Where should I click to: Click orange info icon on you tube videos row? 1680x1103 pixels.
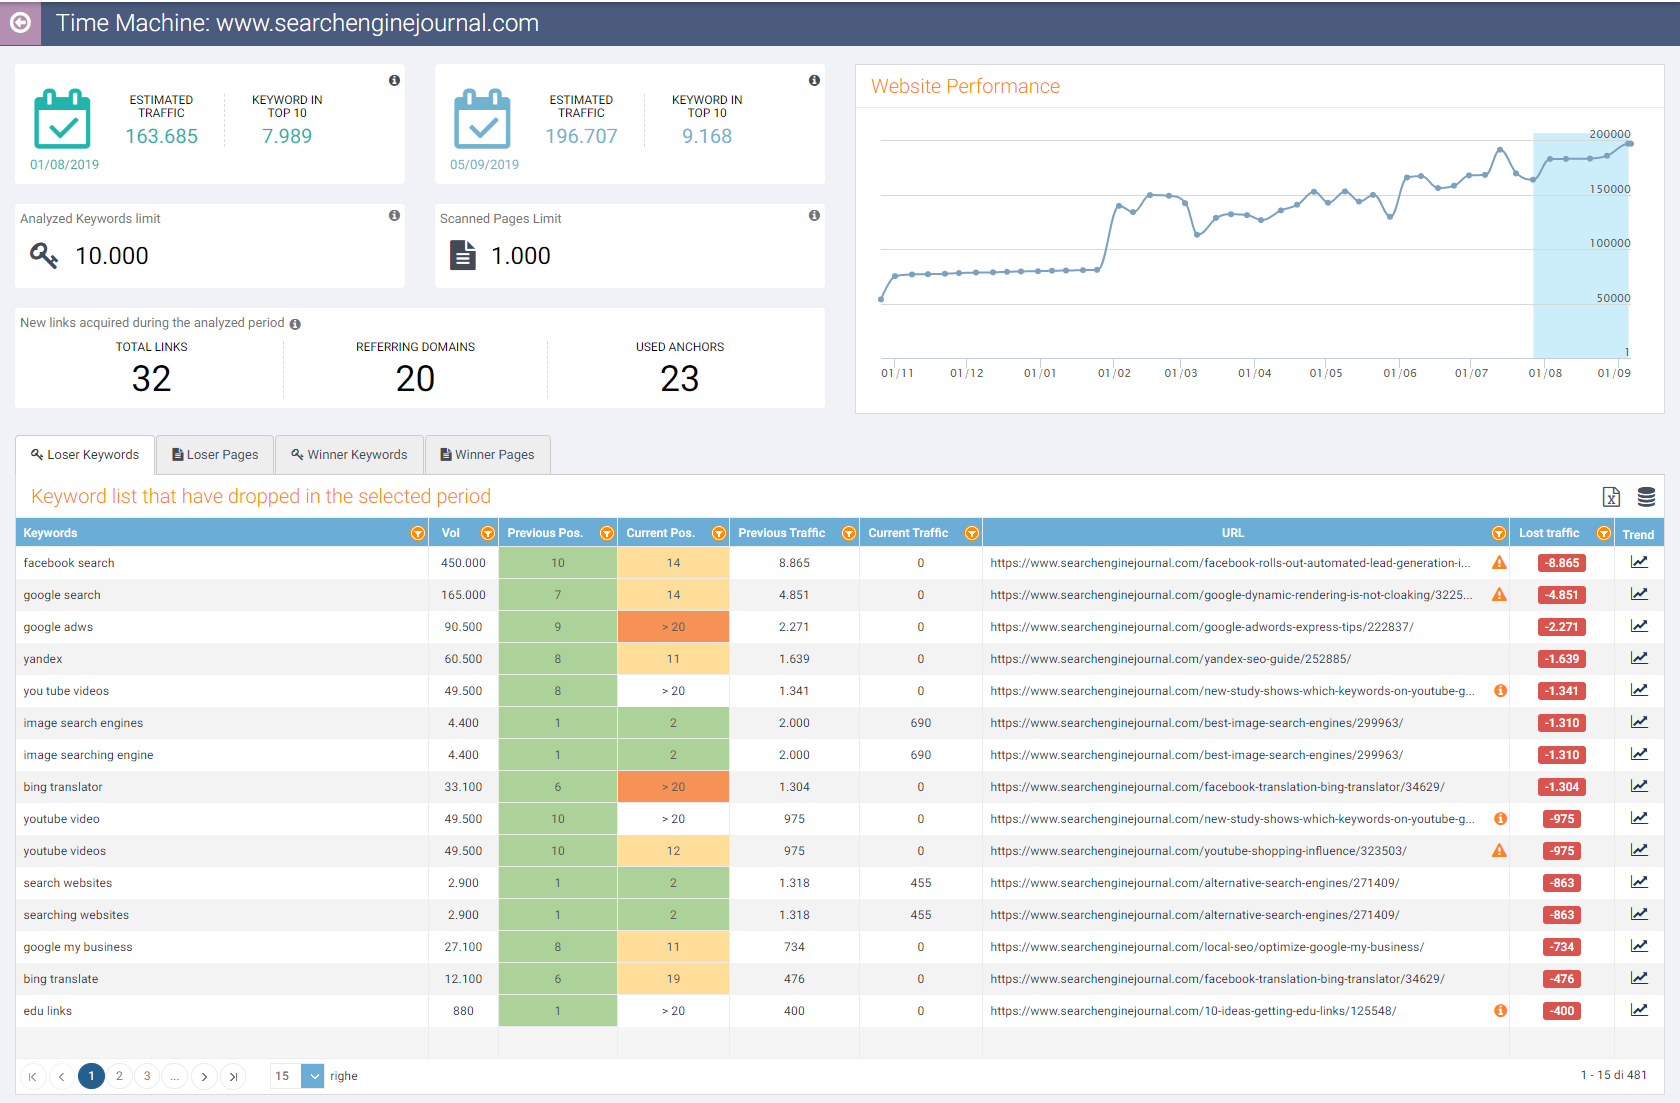[x=1500, y=691]
